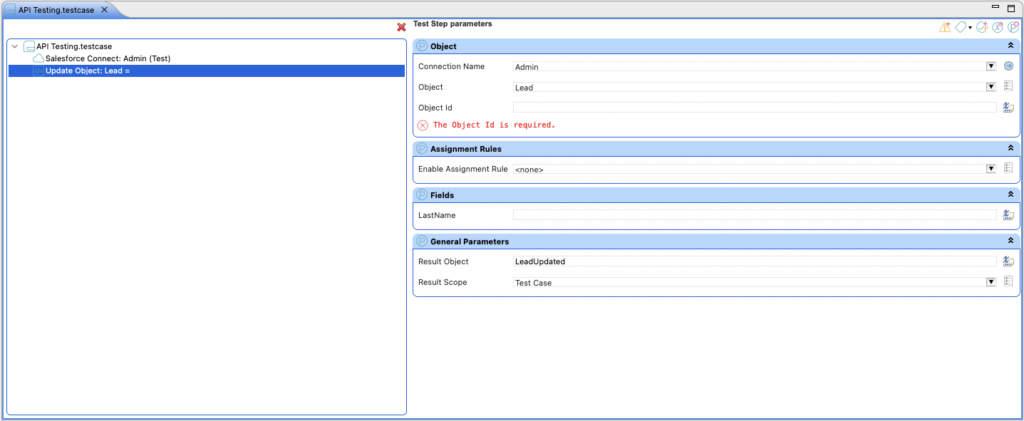
Task: Click the LastName input field
Action: (754, 215)
